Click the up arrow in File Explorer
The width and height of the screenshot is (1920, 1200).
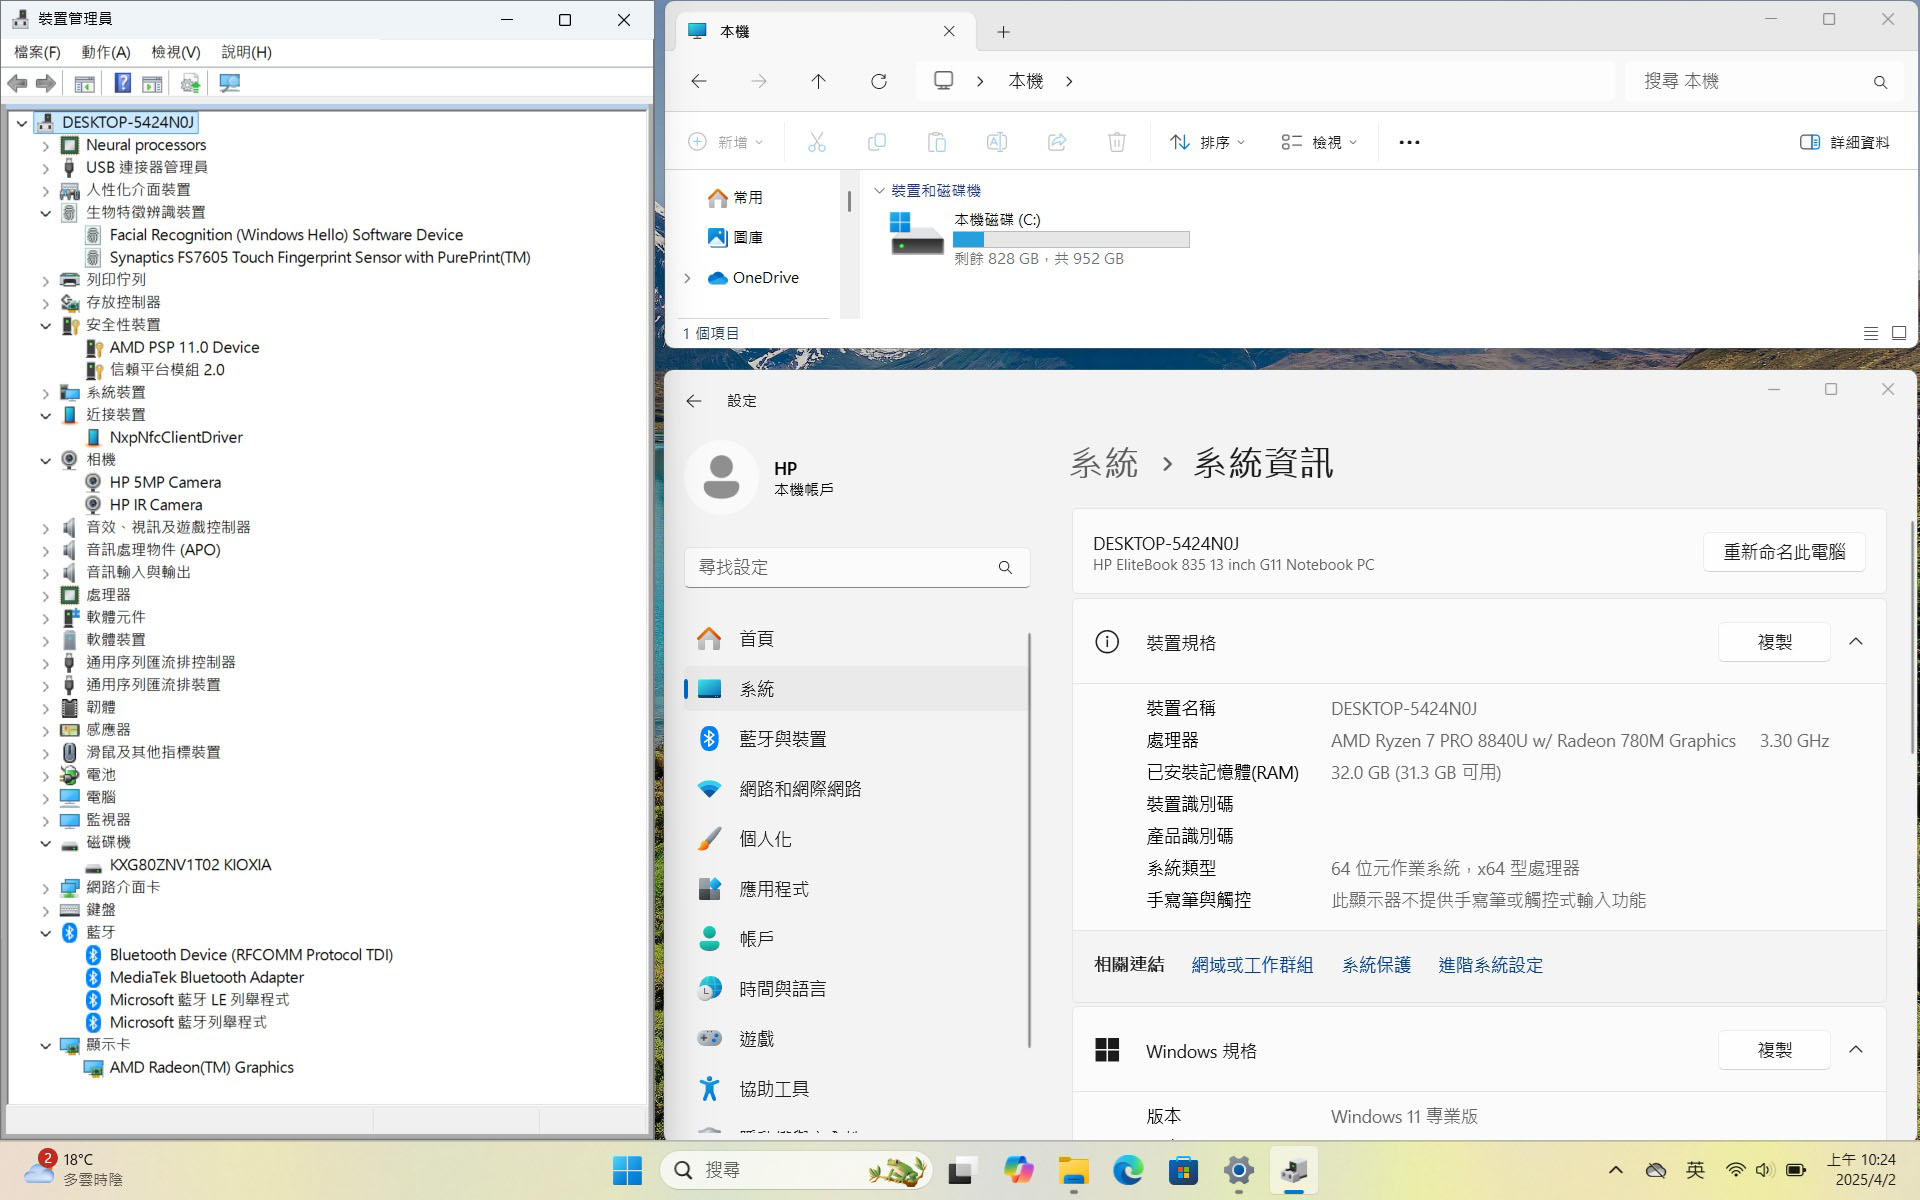(818, 81)
